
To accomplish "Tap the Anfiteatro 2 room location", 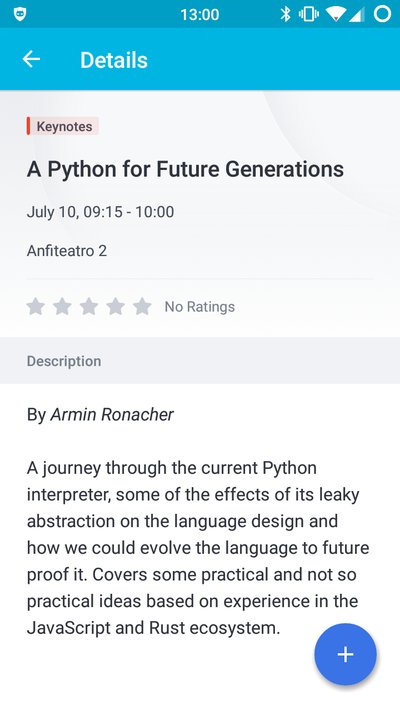I will point(67,250).
